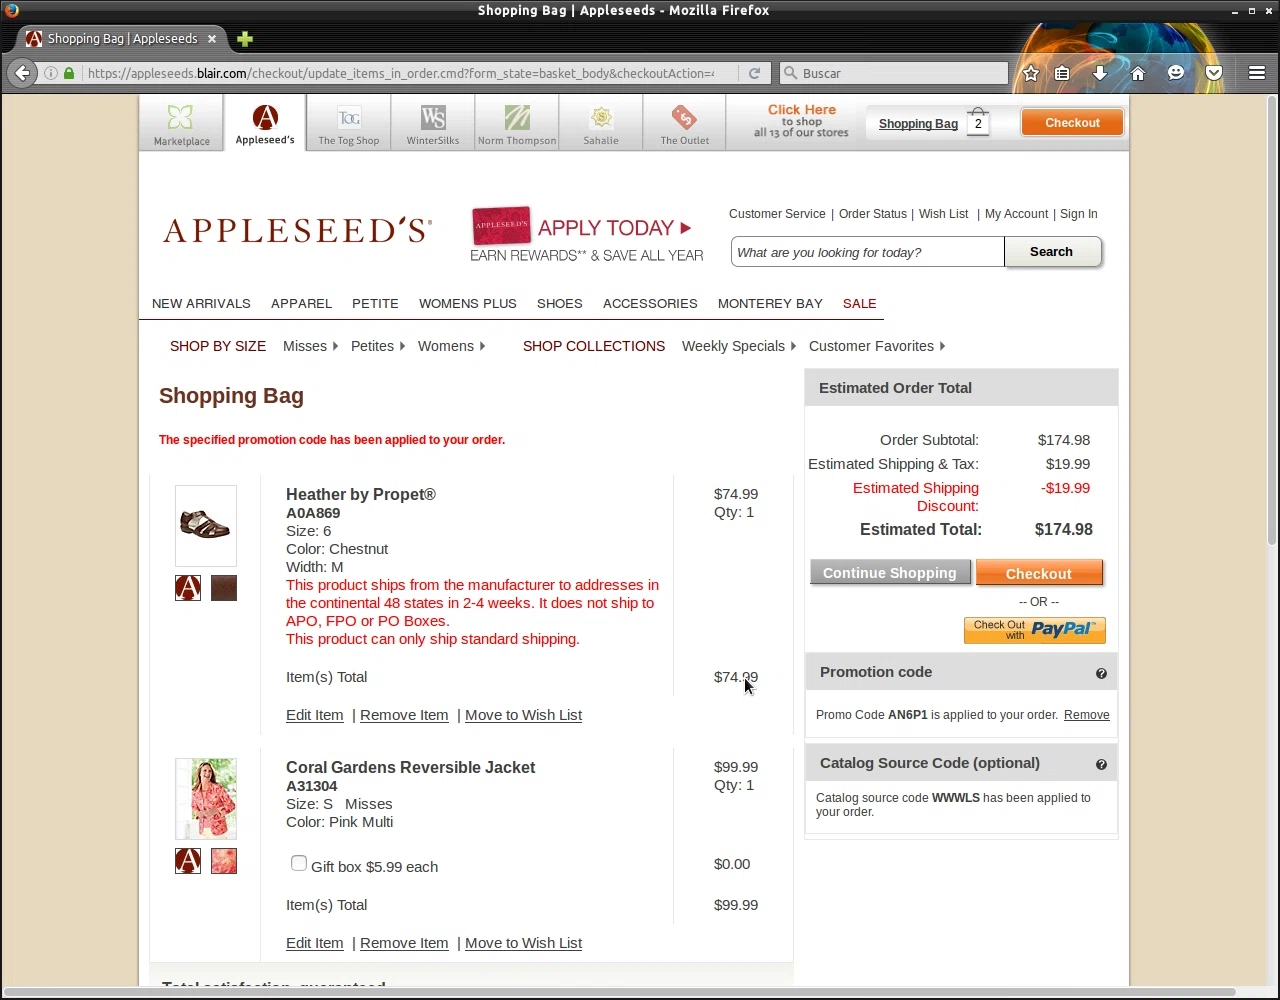Screen dimensions: 1280x1000
Task: Focus the 'What are you looking for today?' field
Action: click(x=867, y=252)
